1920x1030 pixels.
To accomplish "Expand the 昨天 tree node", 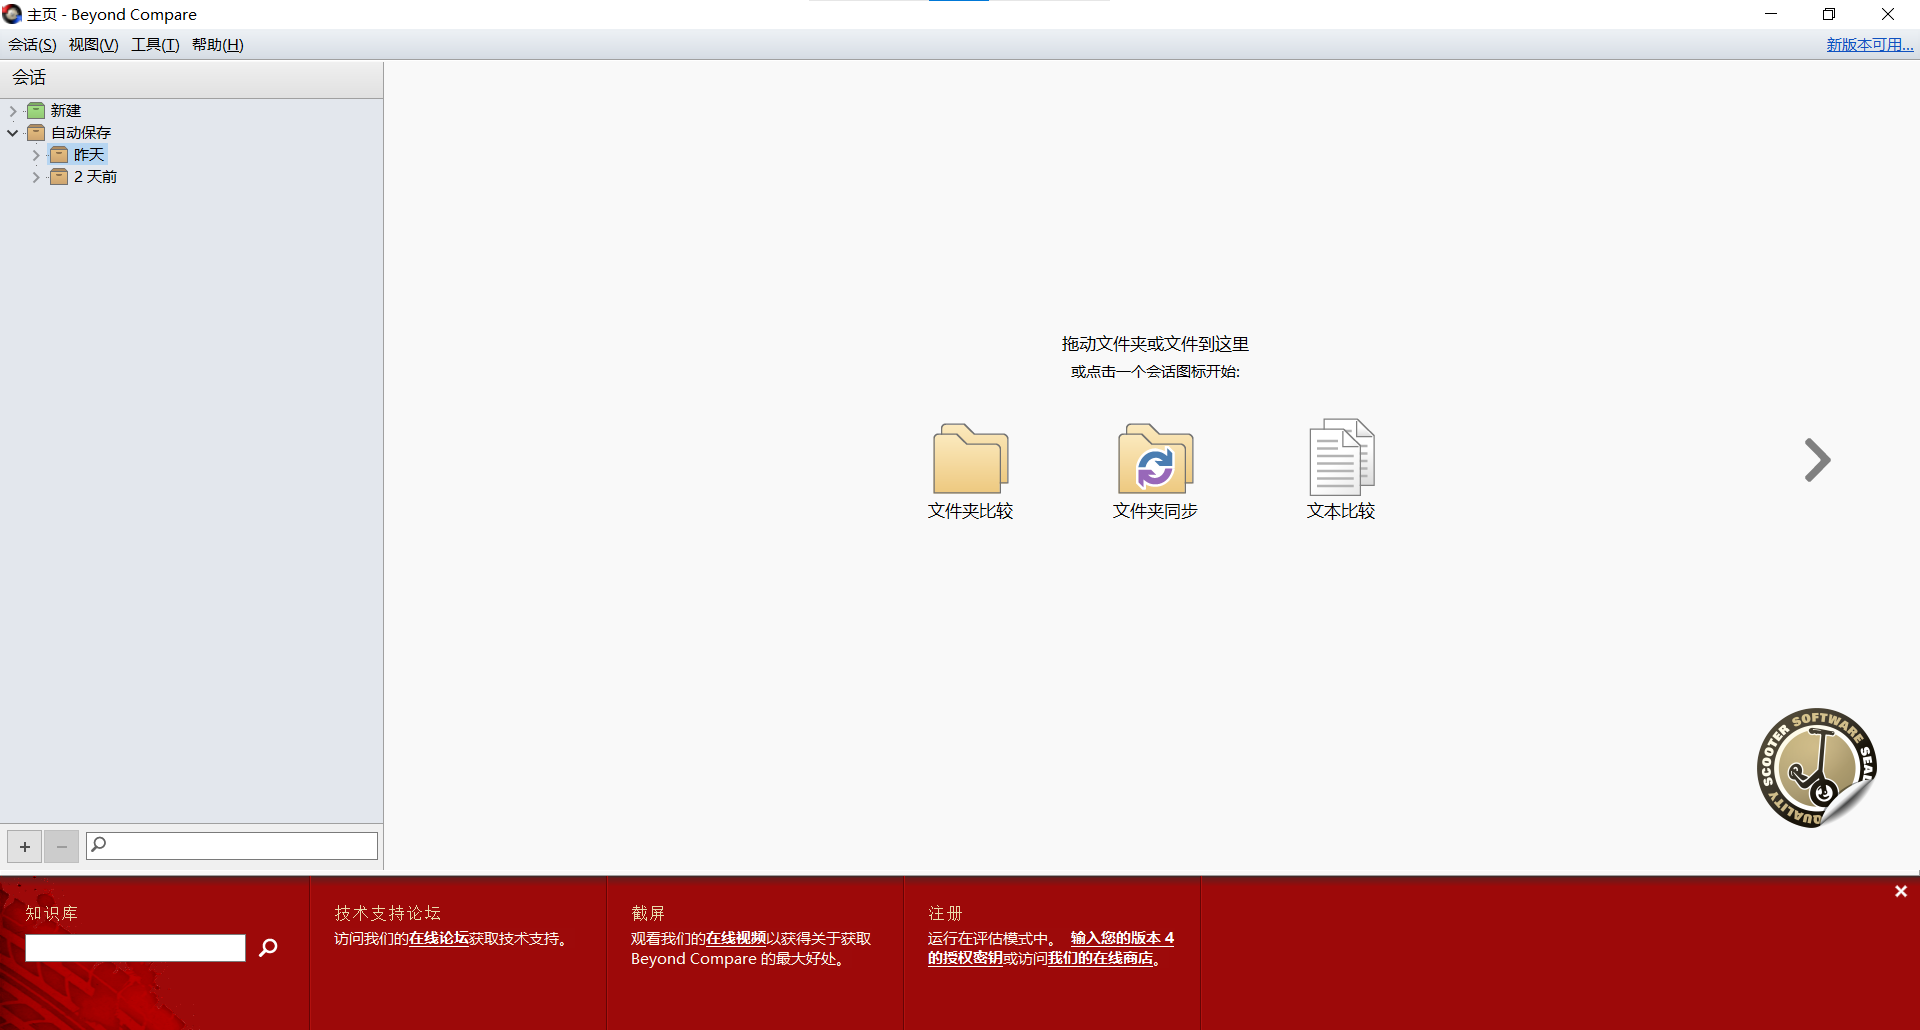I will 36,155.
